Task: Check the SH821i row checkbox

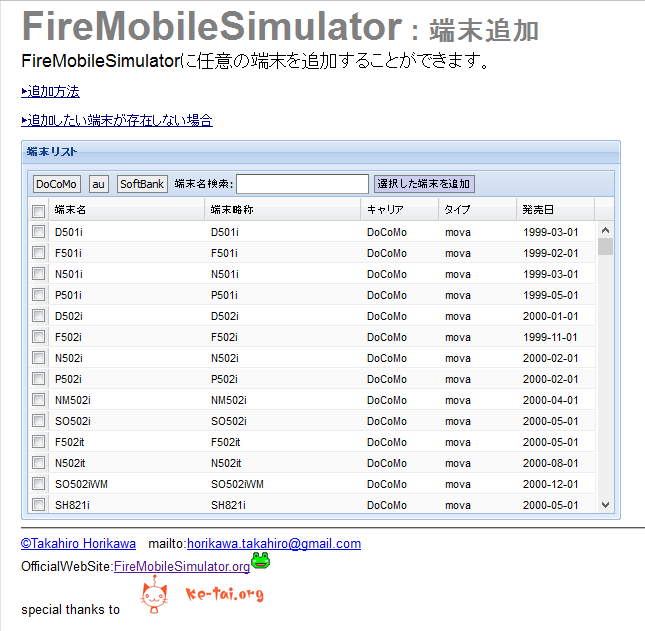Action: click(x=39, y=504)
